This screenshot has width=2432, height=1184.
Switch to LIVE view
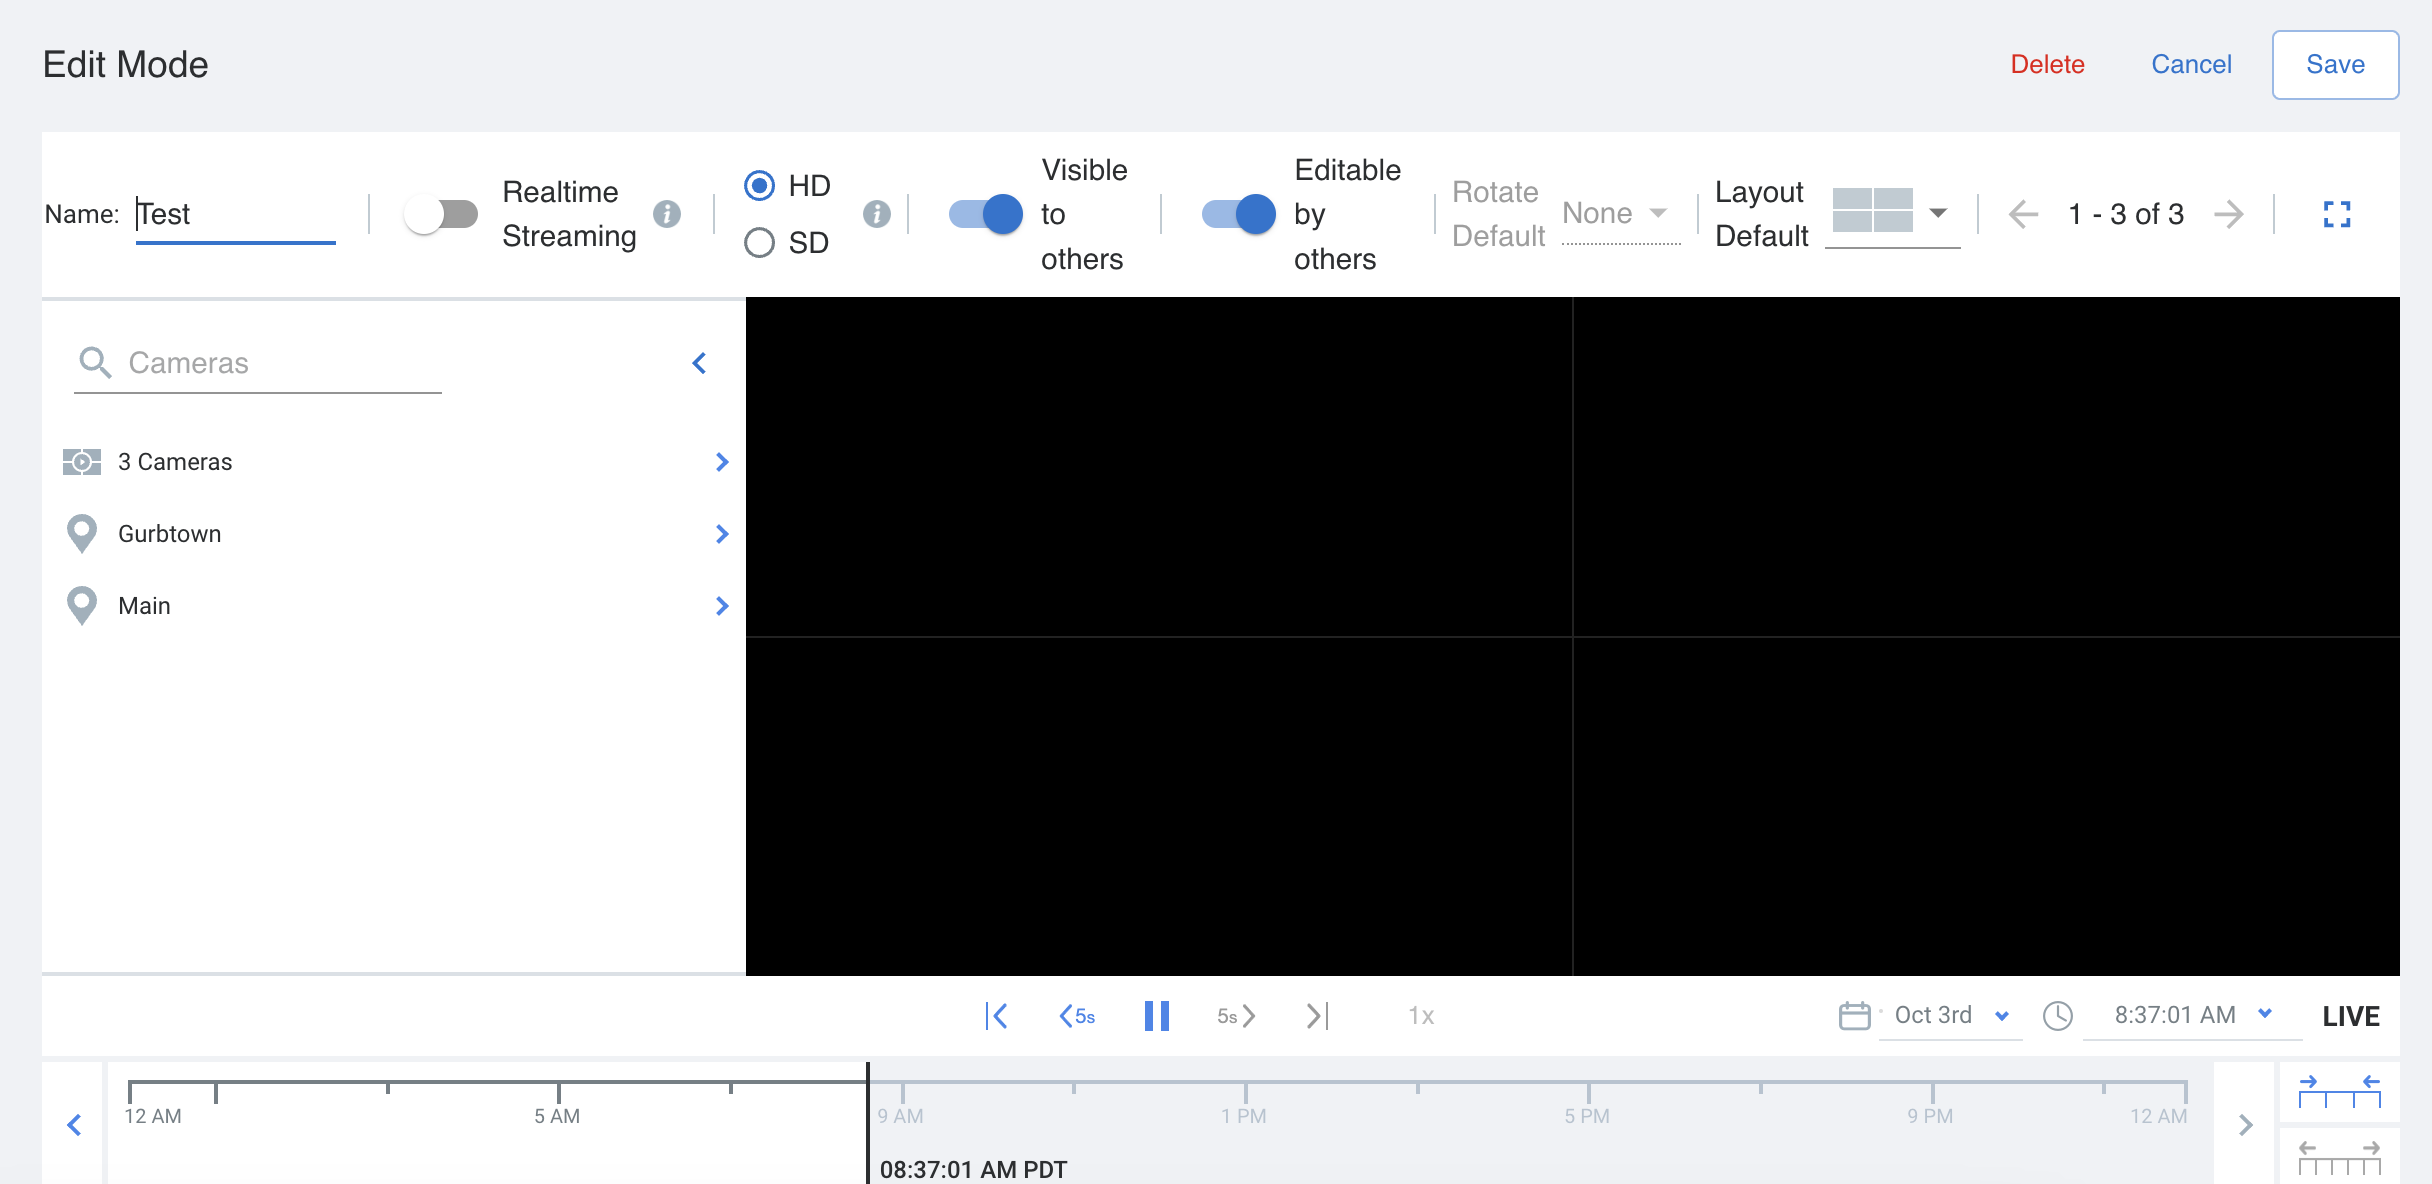2351,1016
